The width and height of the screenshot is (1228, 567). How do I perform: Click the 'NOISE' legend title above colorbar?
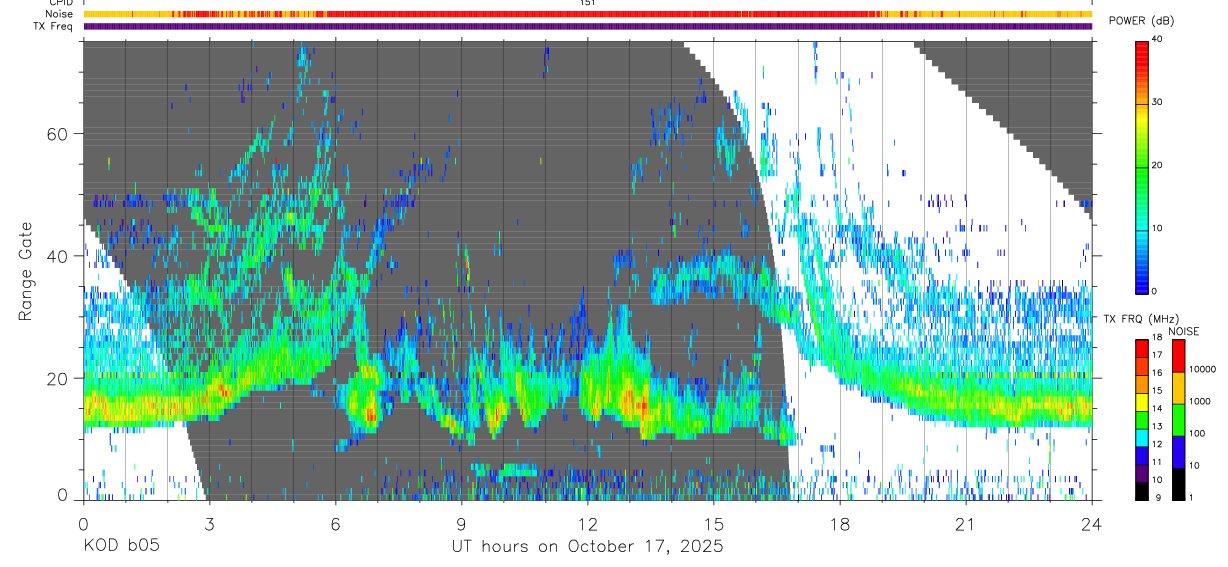pos(1183,331)
